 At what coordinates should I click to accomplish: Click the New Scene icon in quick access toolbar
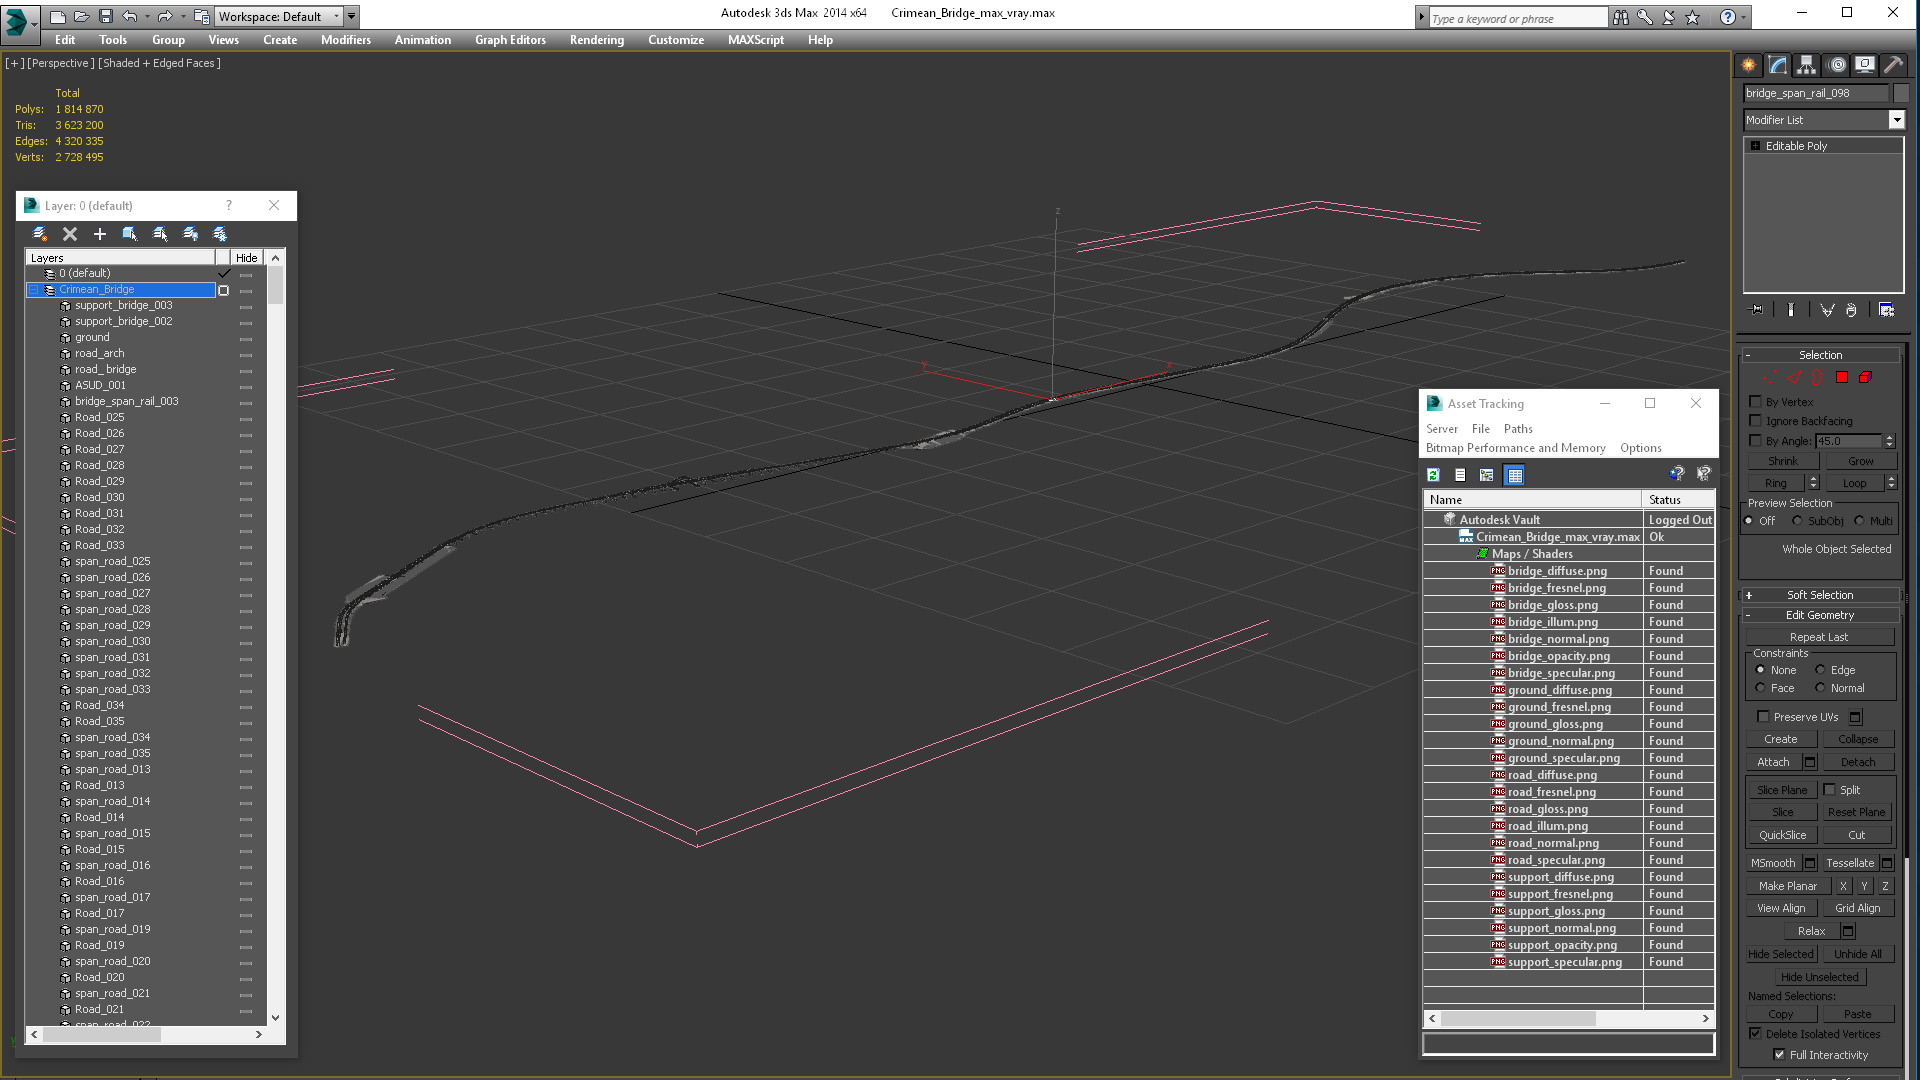click(x=57, y=17)
